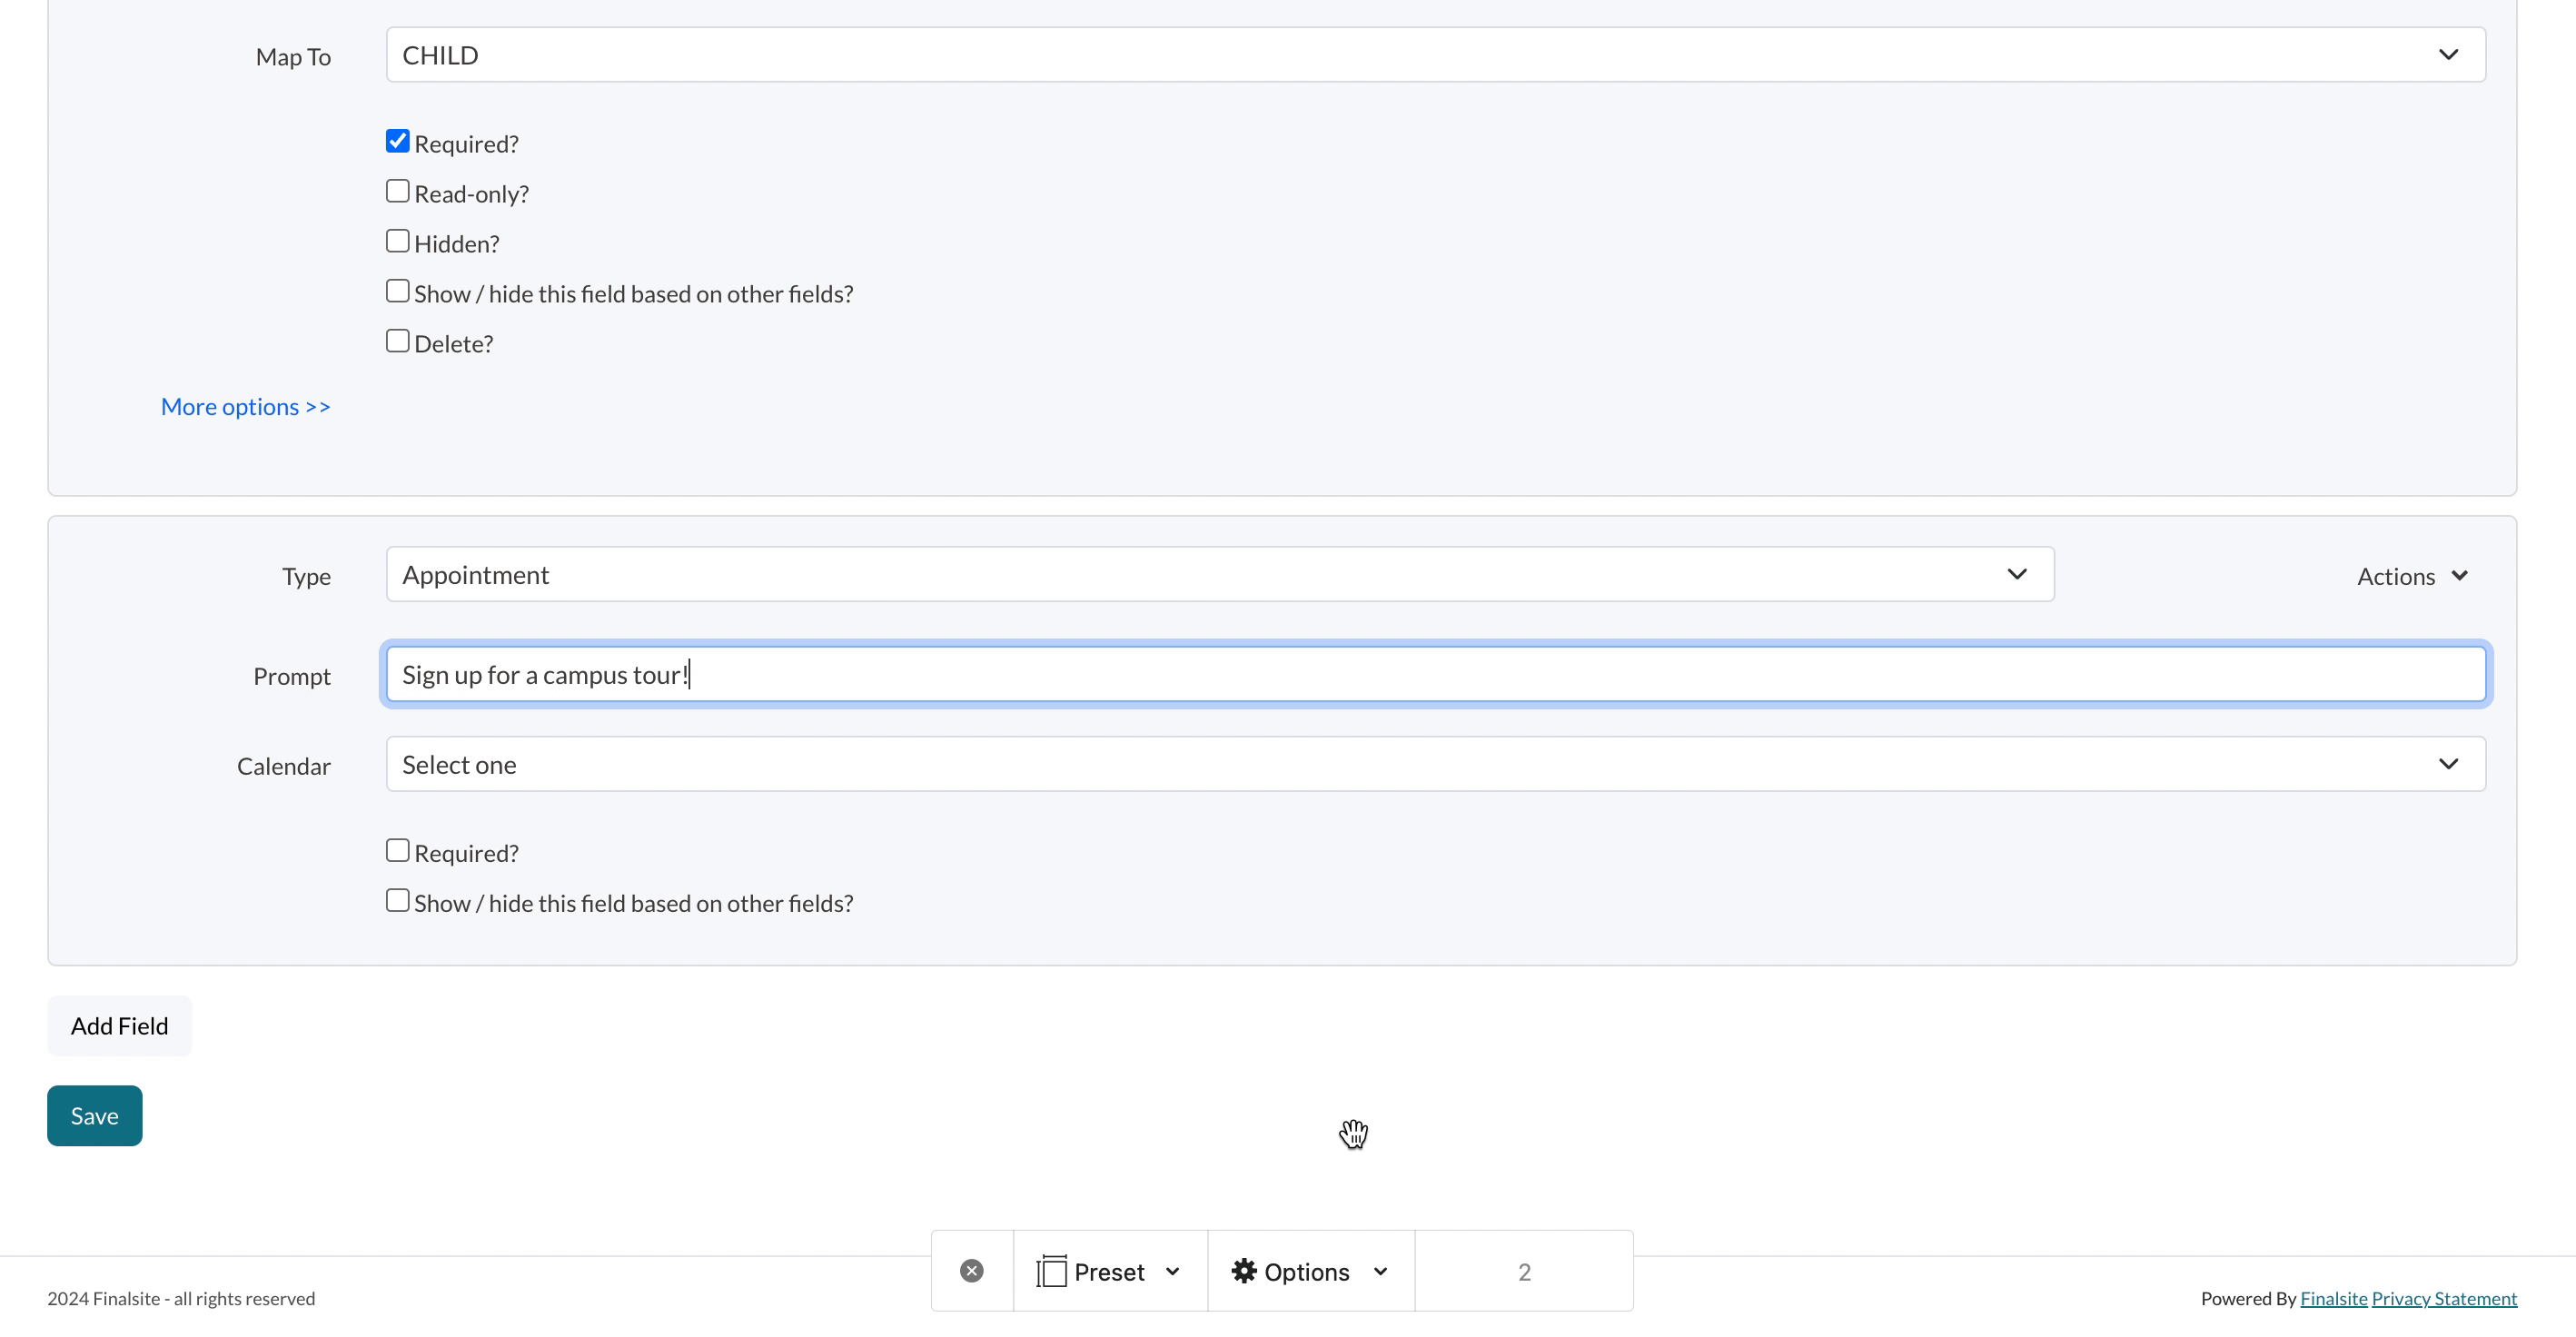The height and width of the screenshot is (1337, 2576).
Task: Open the Actions menu
Action: pyautogui.click(x=2411, y=576)
